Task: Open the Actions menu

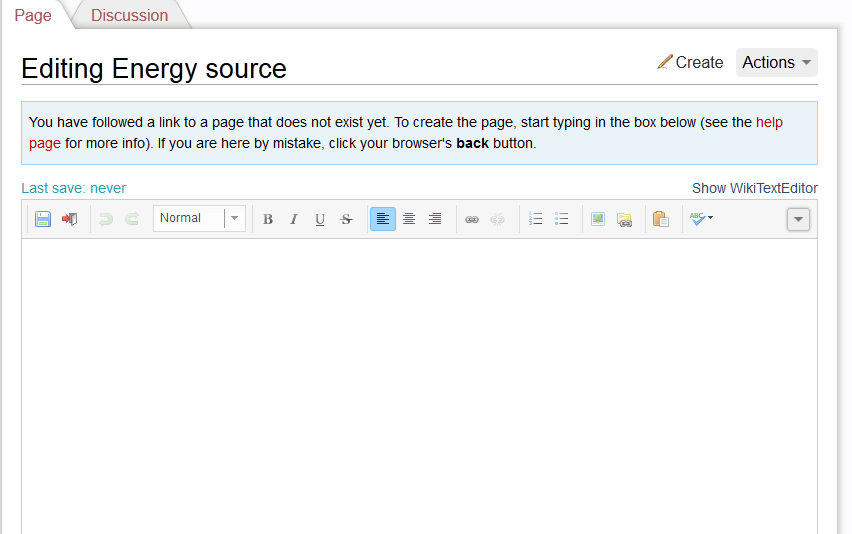Action: [x=776, y=62]
